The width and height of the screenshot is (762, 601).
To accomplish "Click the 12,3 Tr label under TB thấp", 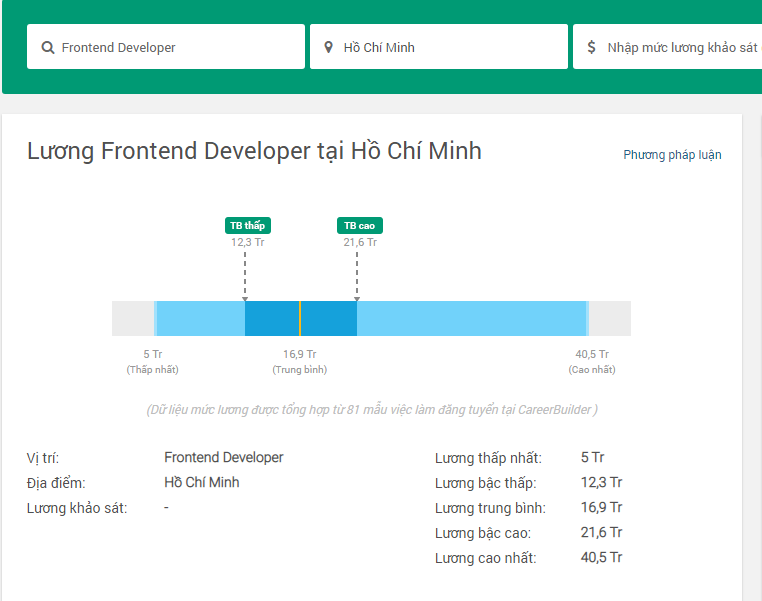I will (247, 242).
